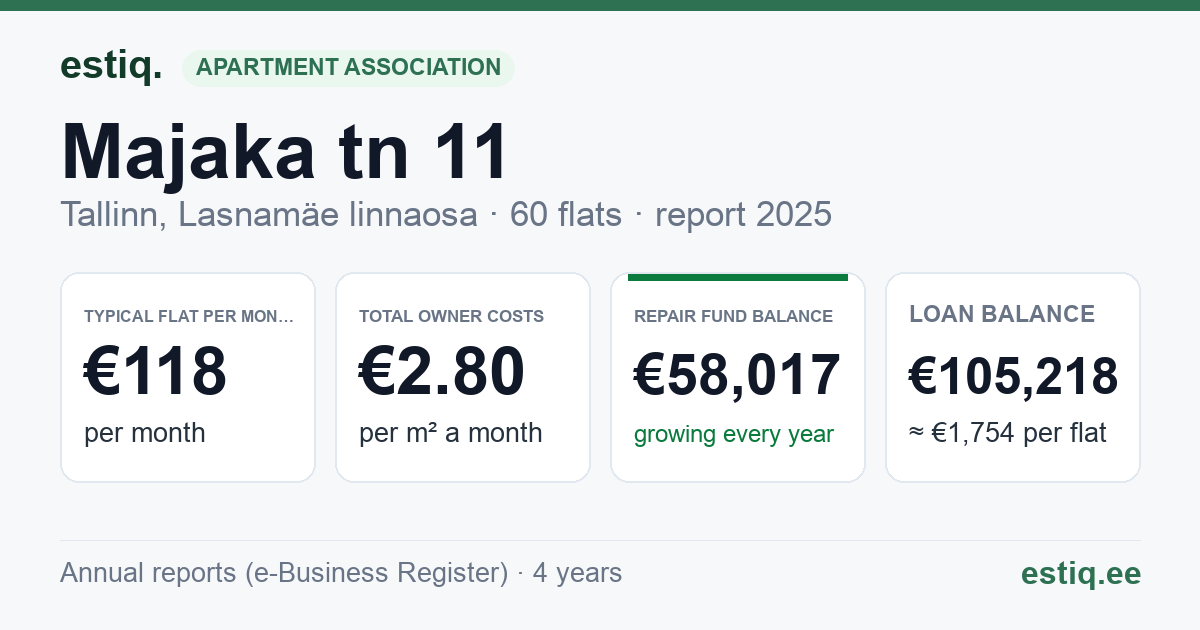Select the €2.80 value

[x=441, y=372]
